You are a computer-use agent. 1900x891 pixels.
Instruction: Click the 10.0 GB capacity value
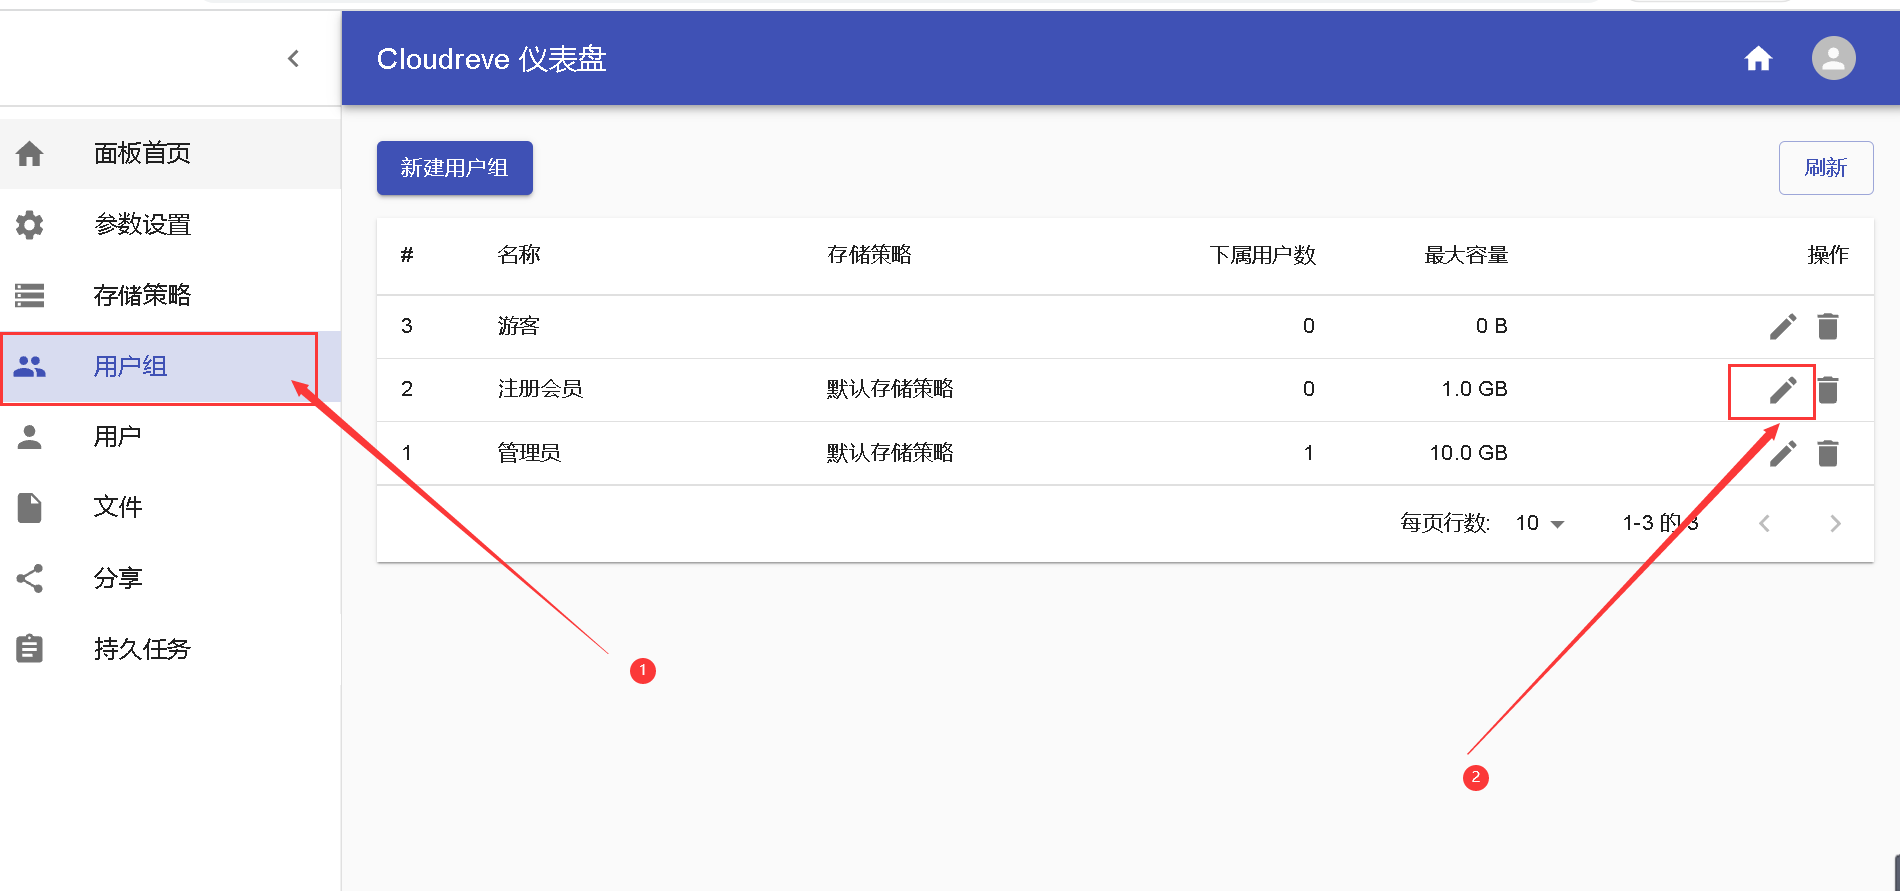click(1468, 453)
